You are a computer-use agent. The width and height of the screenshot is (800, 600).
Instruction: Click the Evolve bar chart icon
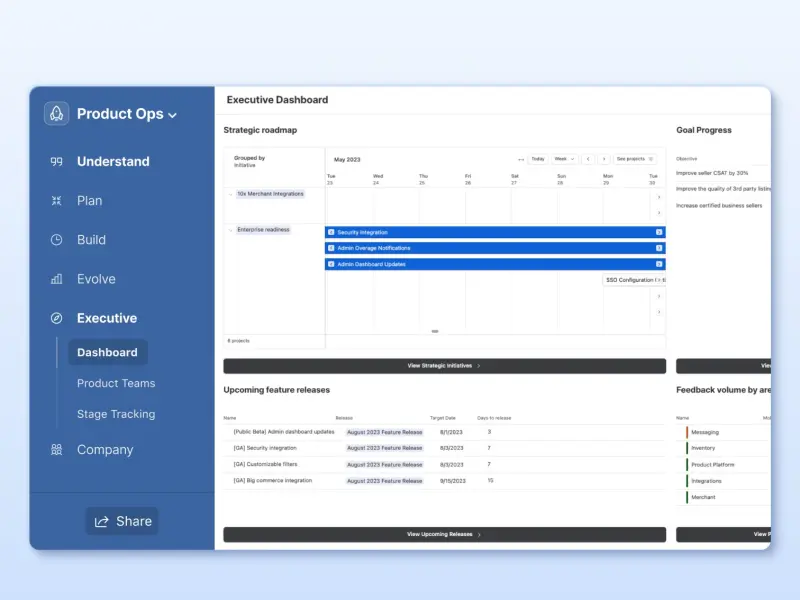(57, 279)
